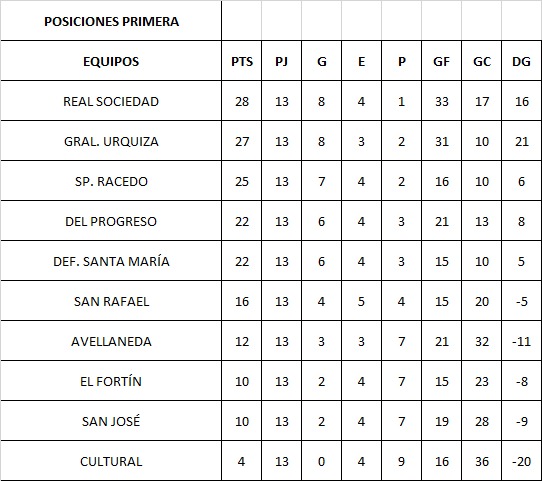Viewport: 542px width, 481px height.
Task: Select Cultural's -20 goal difference cell
Action: 521,461
